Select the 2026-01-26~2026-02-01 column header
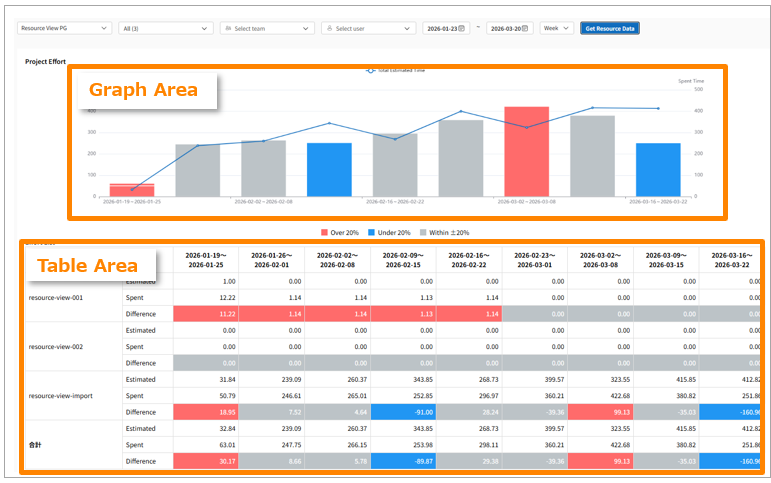 pyautogui.click(x=271, y=259)
